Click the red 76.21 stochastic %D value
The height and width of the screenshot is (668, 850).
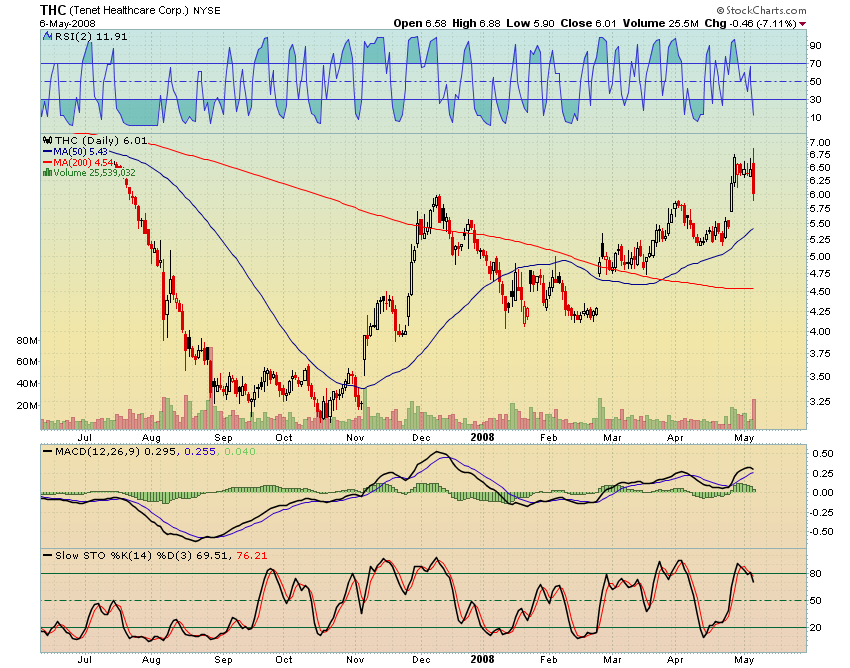pos(252,555)
